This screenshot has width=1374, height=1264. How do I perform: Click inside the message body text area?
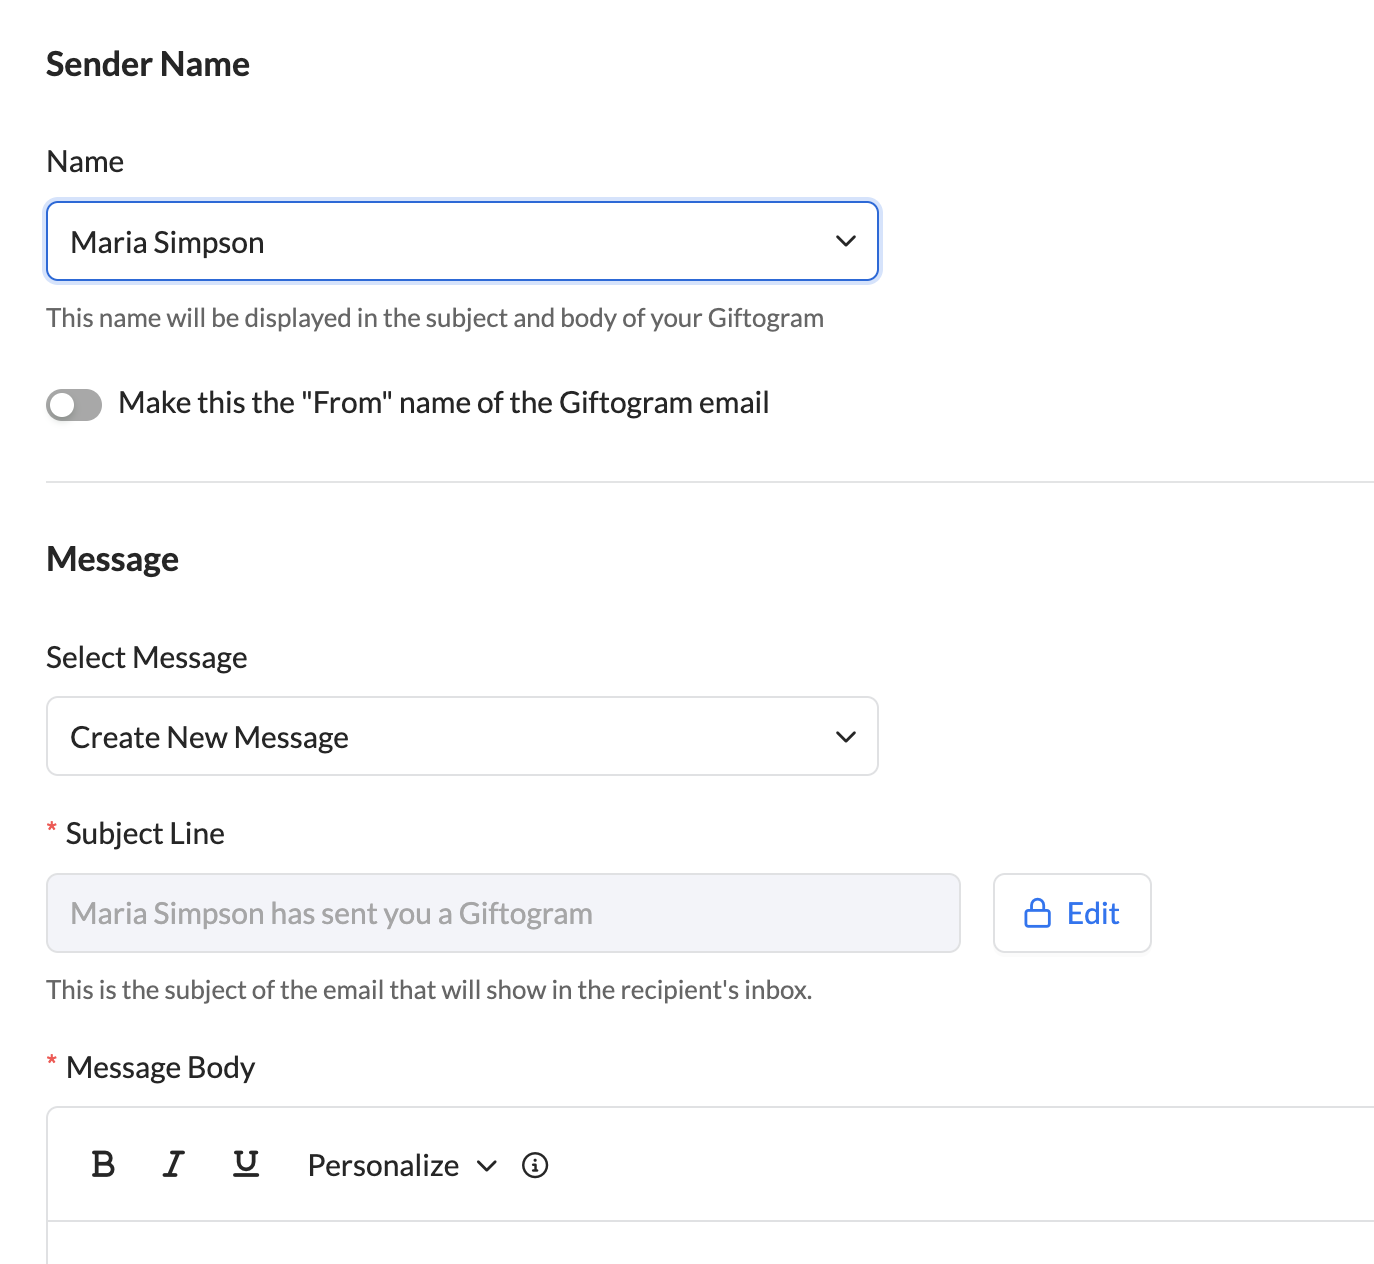700,1244
